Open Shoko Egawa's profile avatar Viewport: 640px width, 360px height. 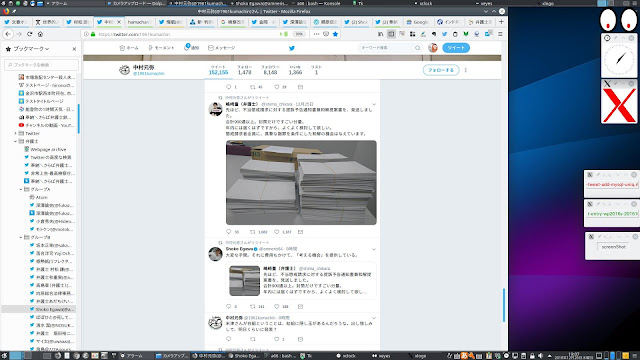coord(215,254)
